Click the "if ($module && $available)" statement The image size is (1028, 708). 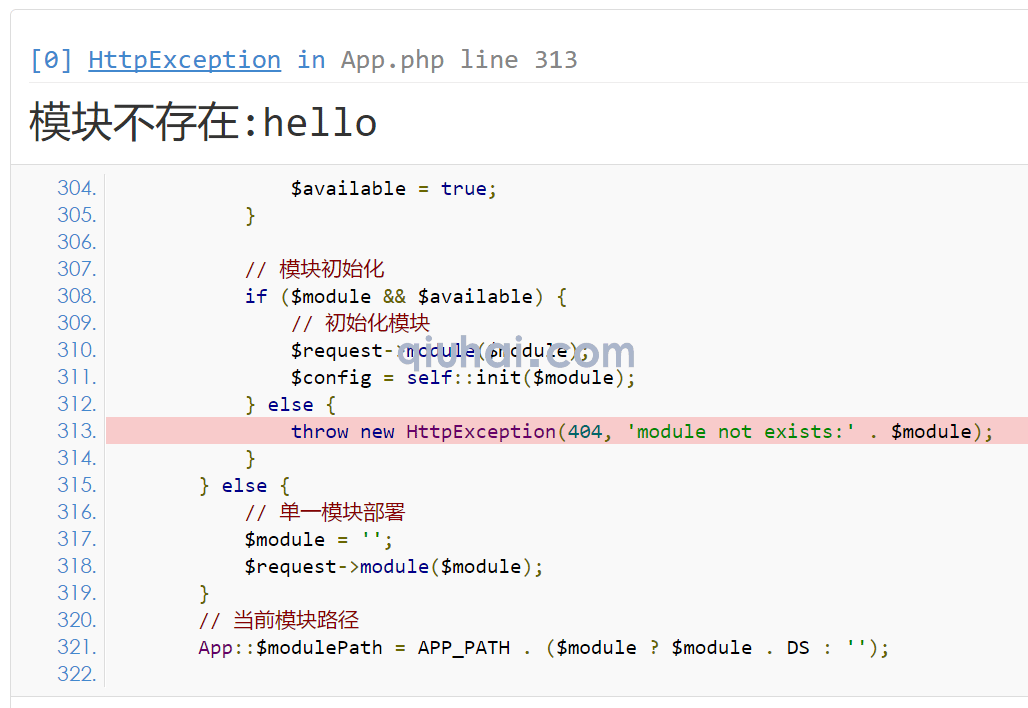tap(406, 297)
